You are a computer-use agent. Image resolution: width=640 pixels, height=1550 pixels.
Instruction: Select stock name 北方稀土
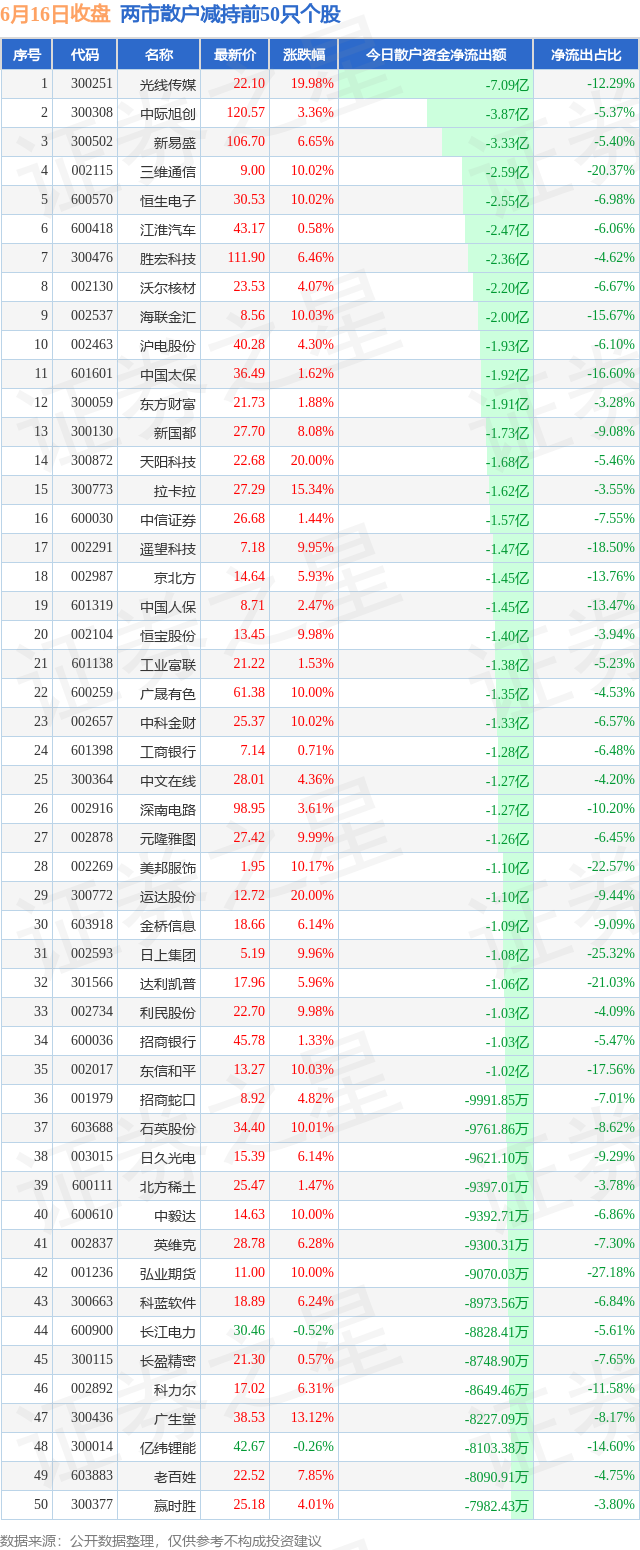[168, 1186]
